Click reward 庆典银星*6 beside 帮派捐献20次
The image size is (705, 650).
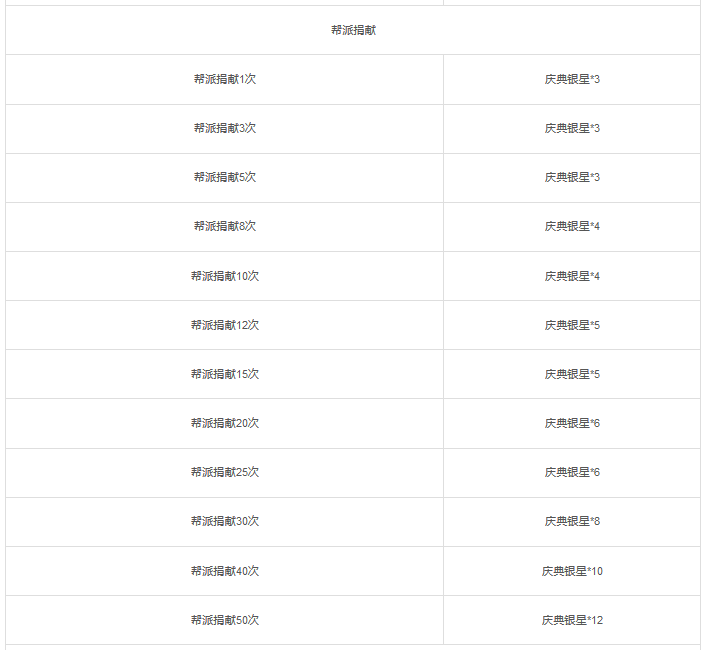(x=572, y=423)
